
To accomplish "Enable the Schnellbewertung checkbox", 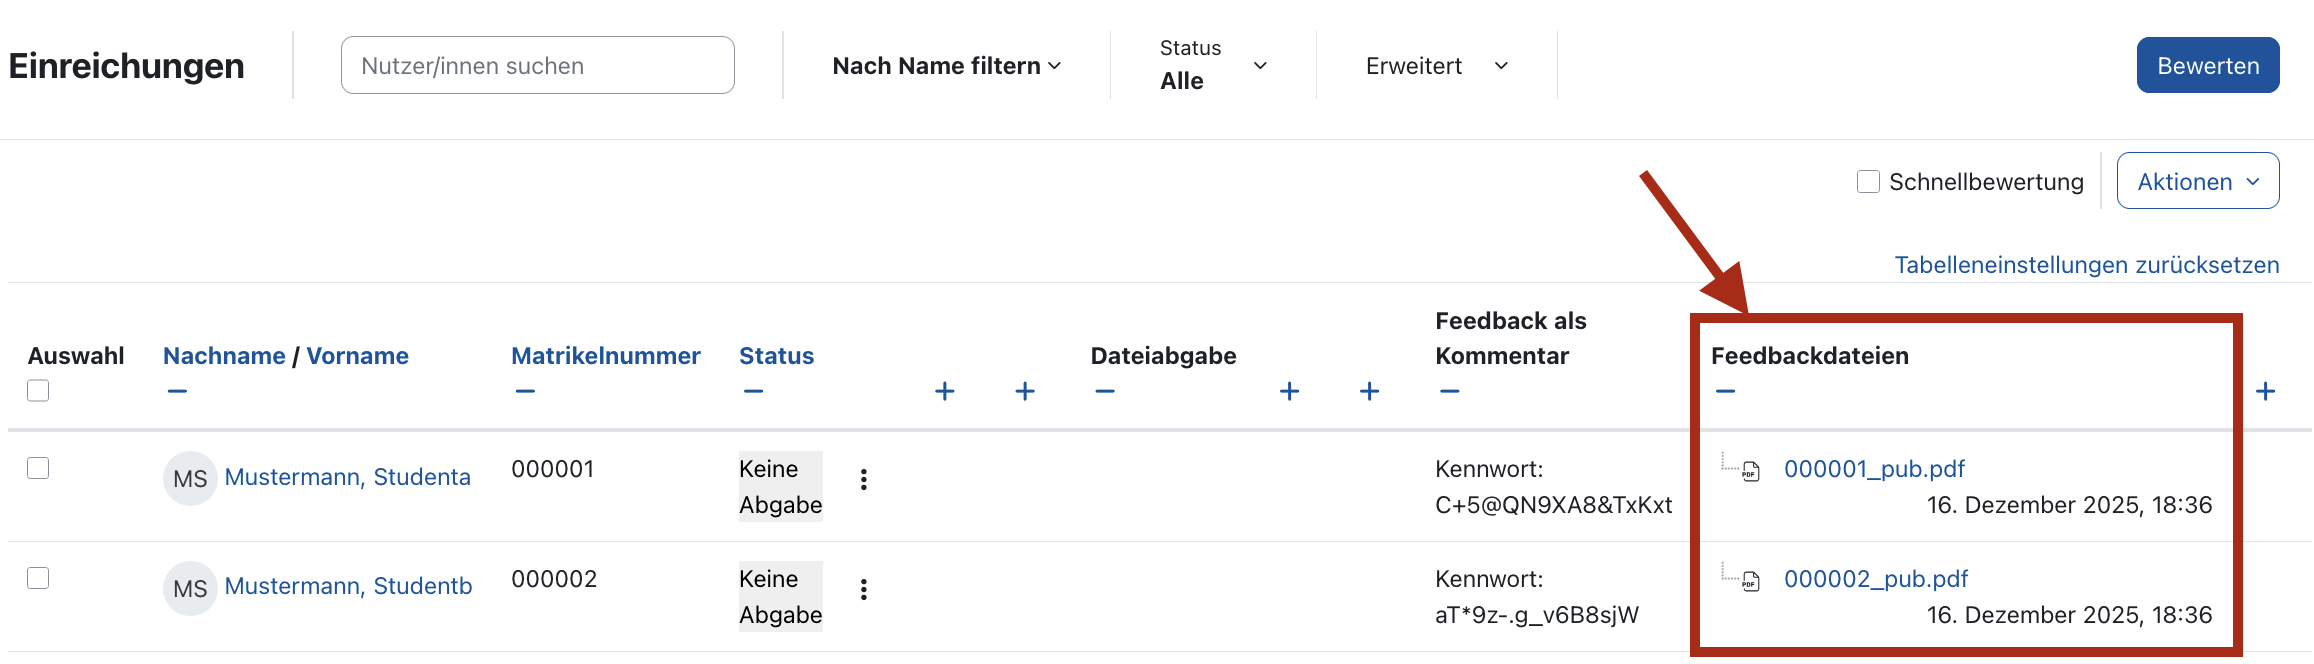I will click(x=1868, y=181).
